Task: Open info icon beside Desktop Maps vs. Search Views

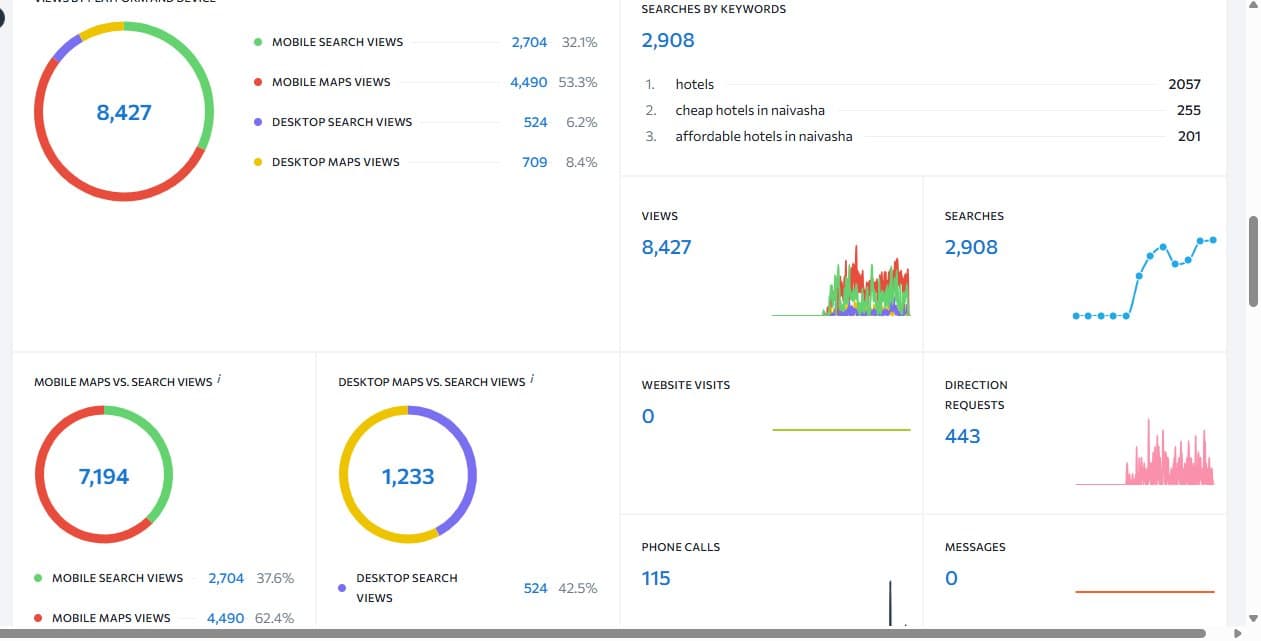Action: (533, 379)
